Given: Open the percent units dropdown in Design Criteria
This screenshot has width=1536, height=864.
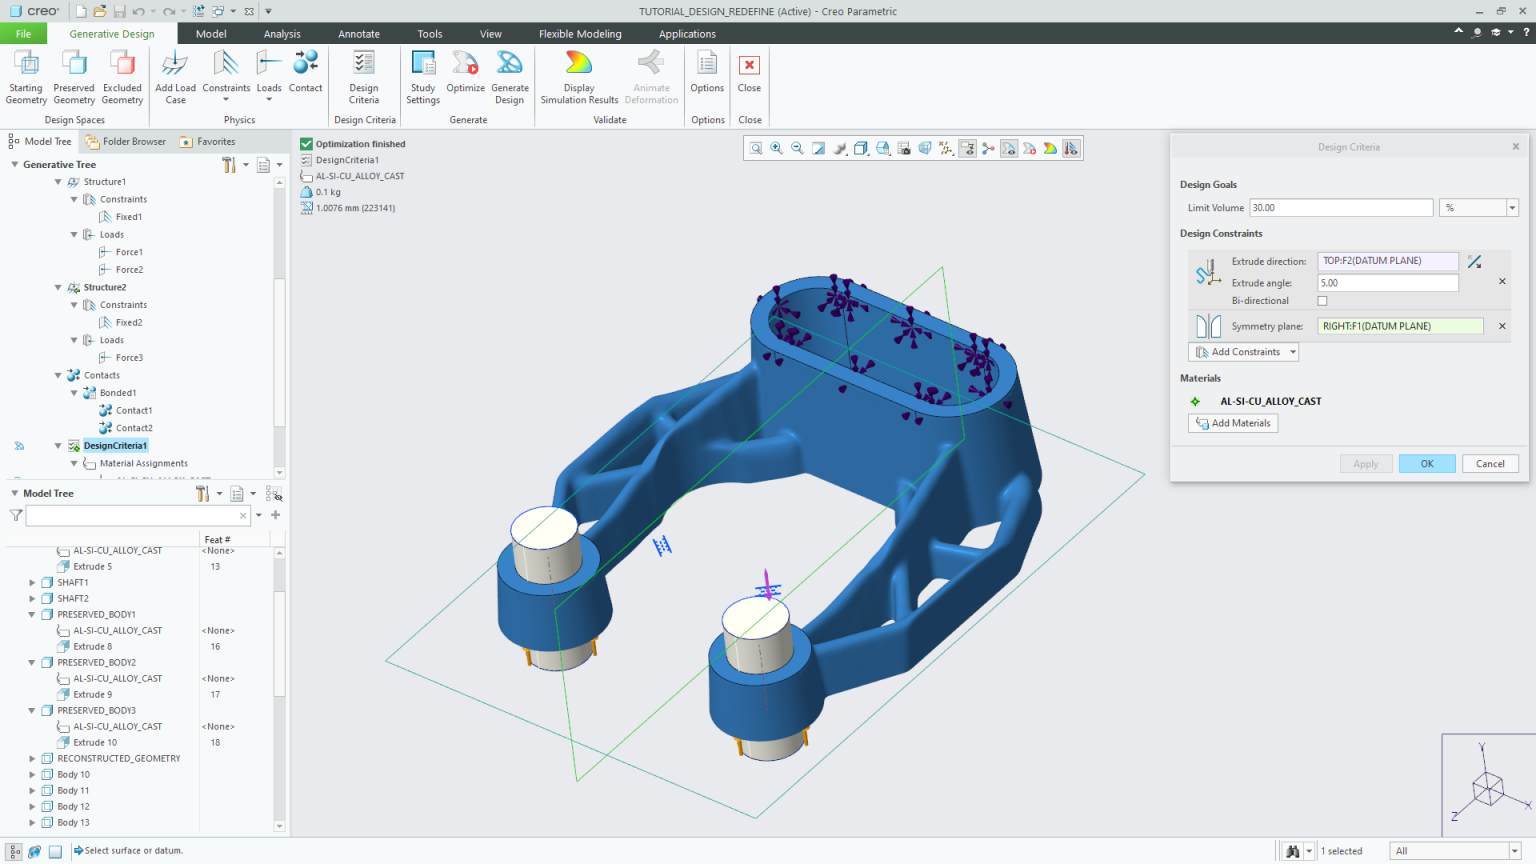Looking at the screenshot, I should [1512, 207].
